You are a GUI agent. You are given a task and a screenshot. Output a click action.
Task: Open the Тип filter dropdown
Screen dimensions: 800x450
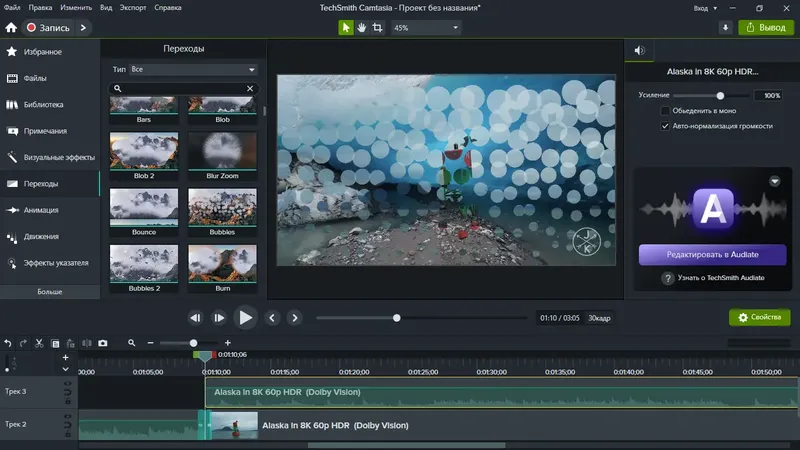point(193,69)
